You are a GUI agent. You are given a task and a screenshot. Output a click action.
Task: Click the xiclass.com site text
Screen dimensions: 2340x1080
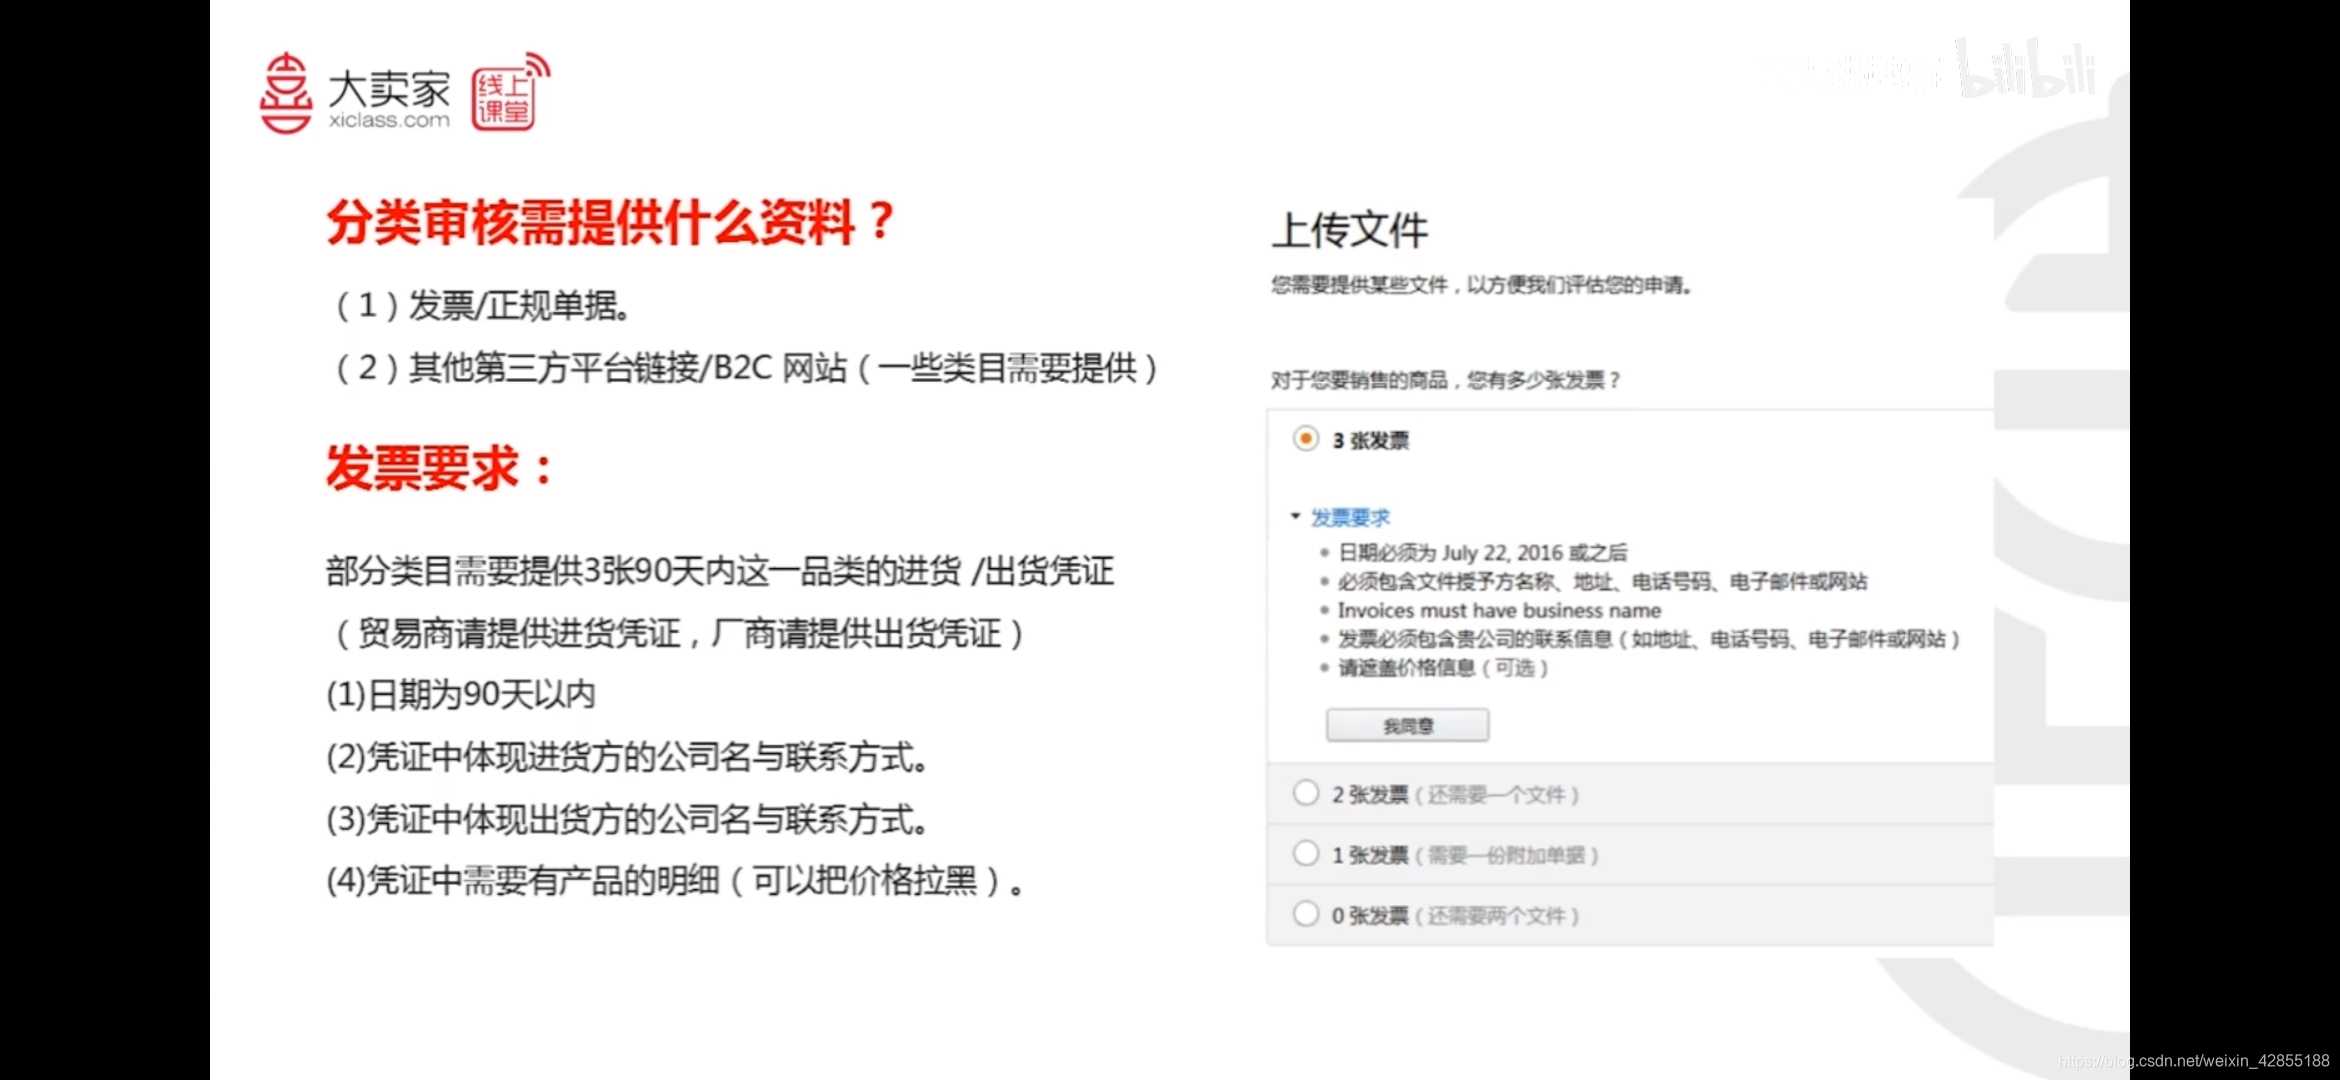coord(389,120)
